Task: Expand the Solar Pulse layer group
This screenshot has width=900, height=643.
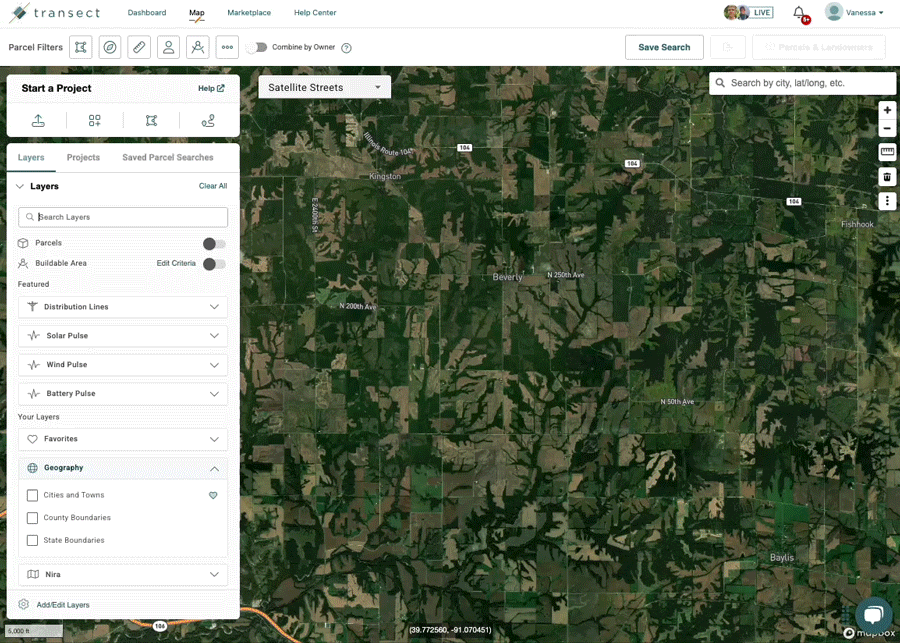Action: tap(123, 336)
